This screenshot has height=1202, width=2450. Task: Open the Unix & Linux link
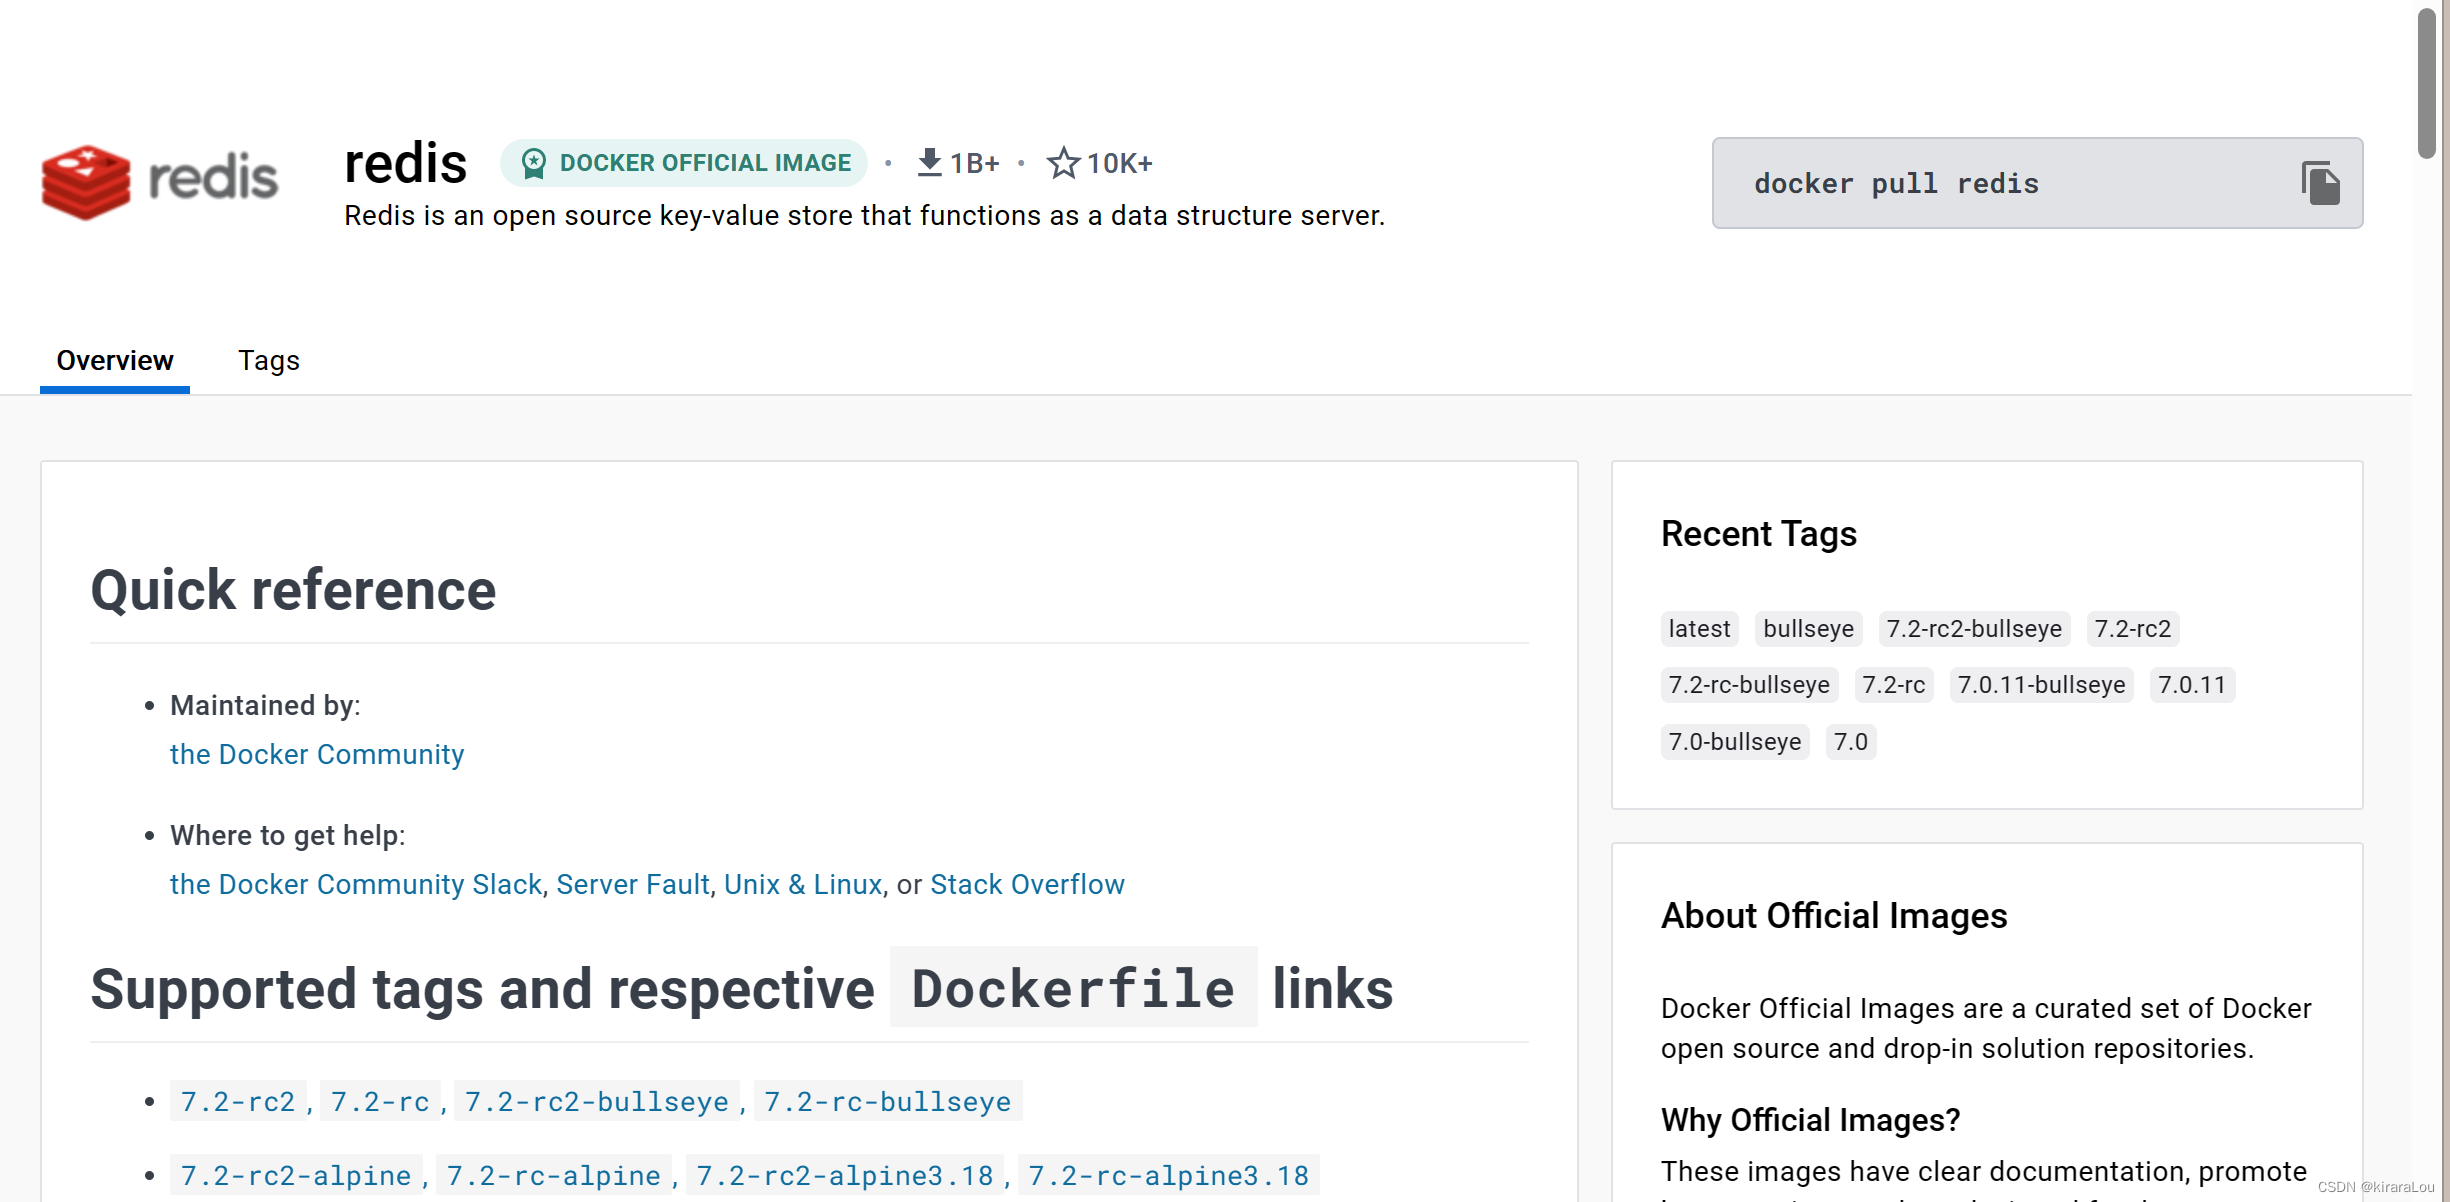803,884
